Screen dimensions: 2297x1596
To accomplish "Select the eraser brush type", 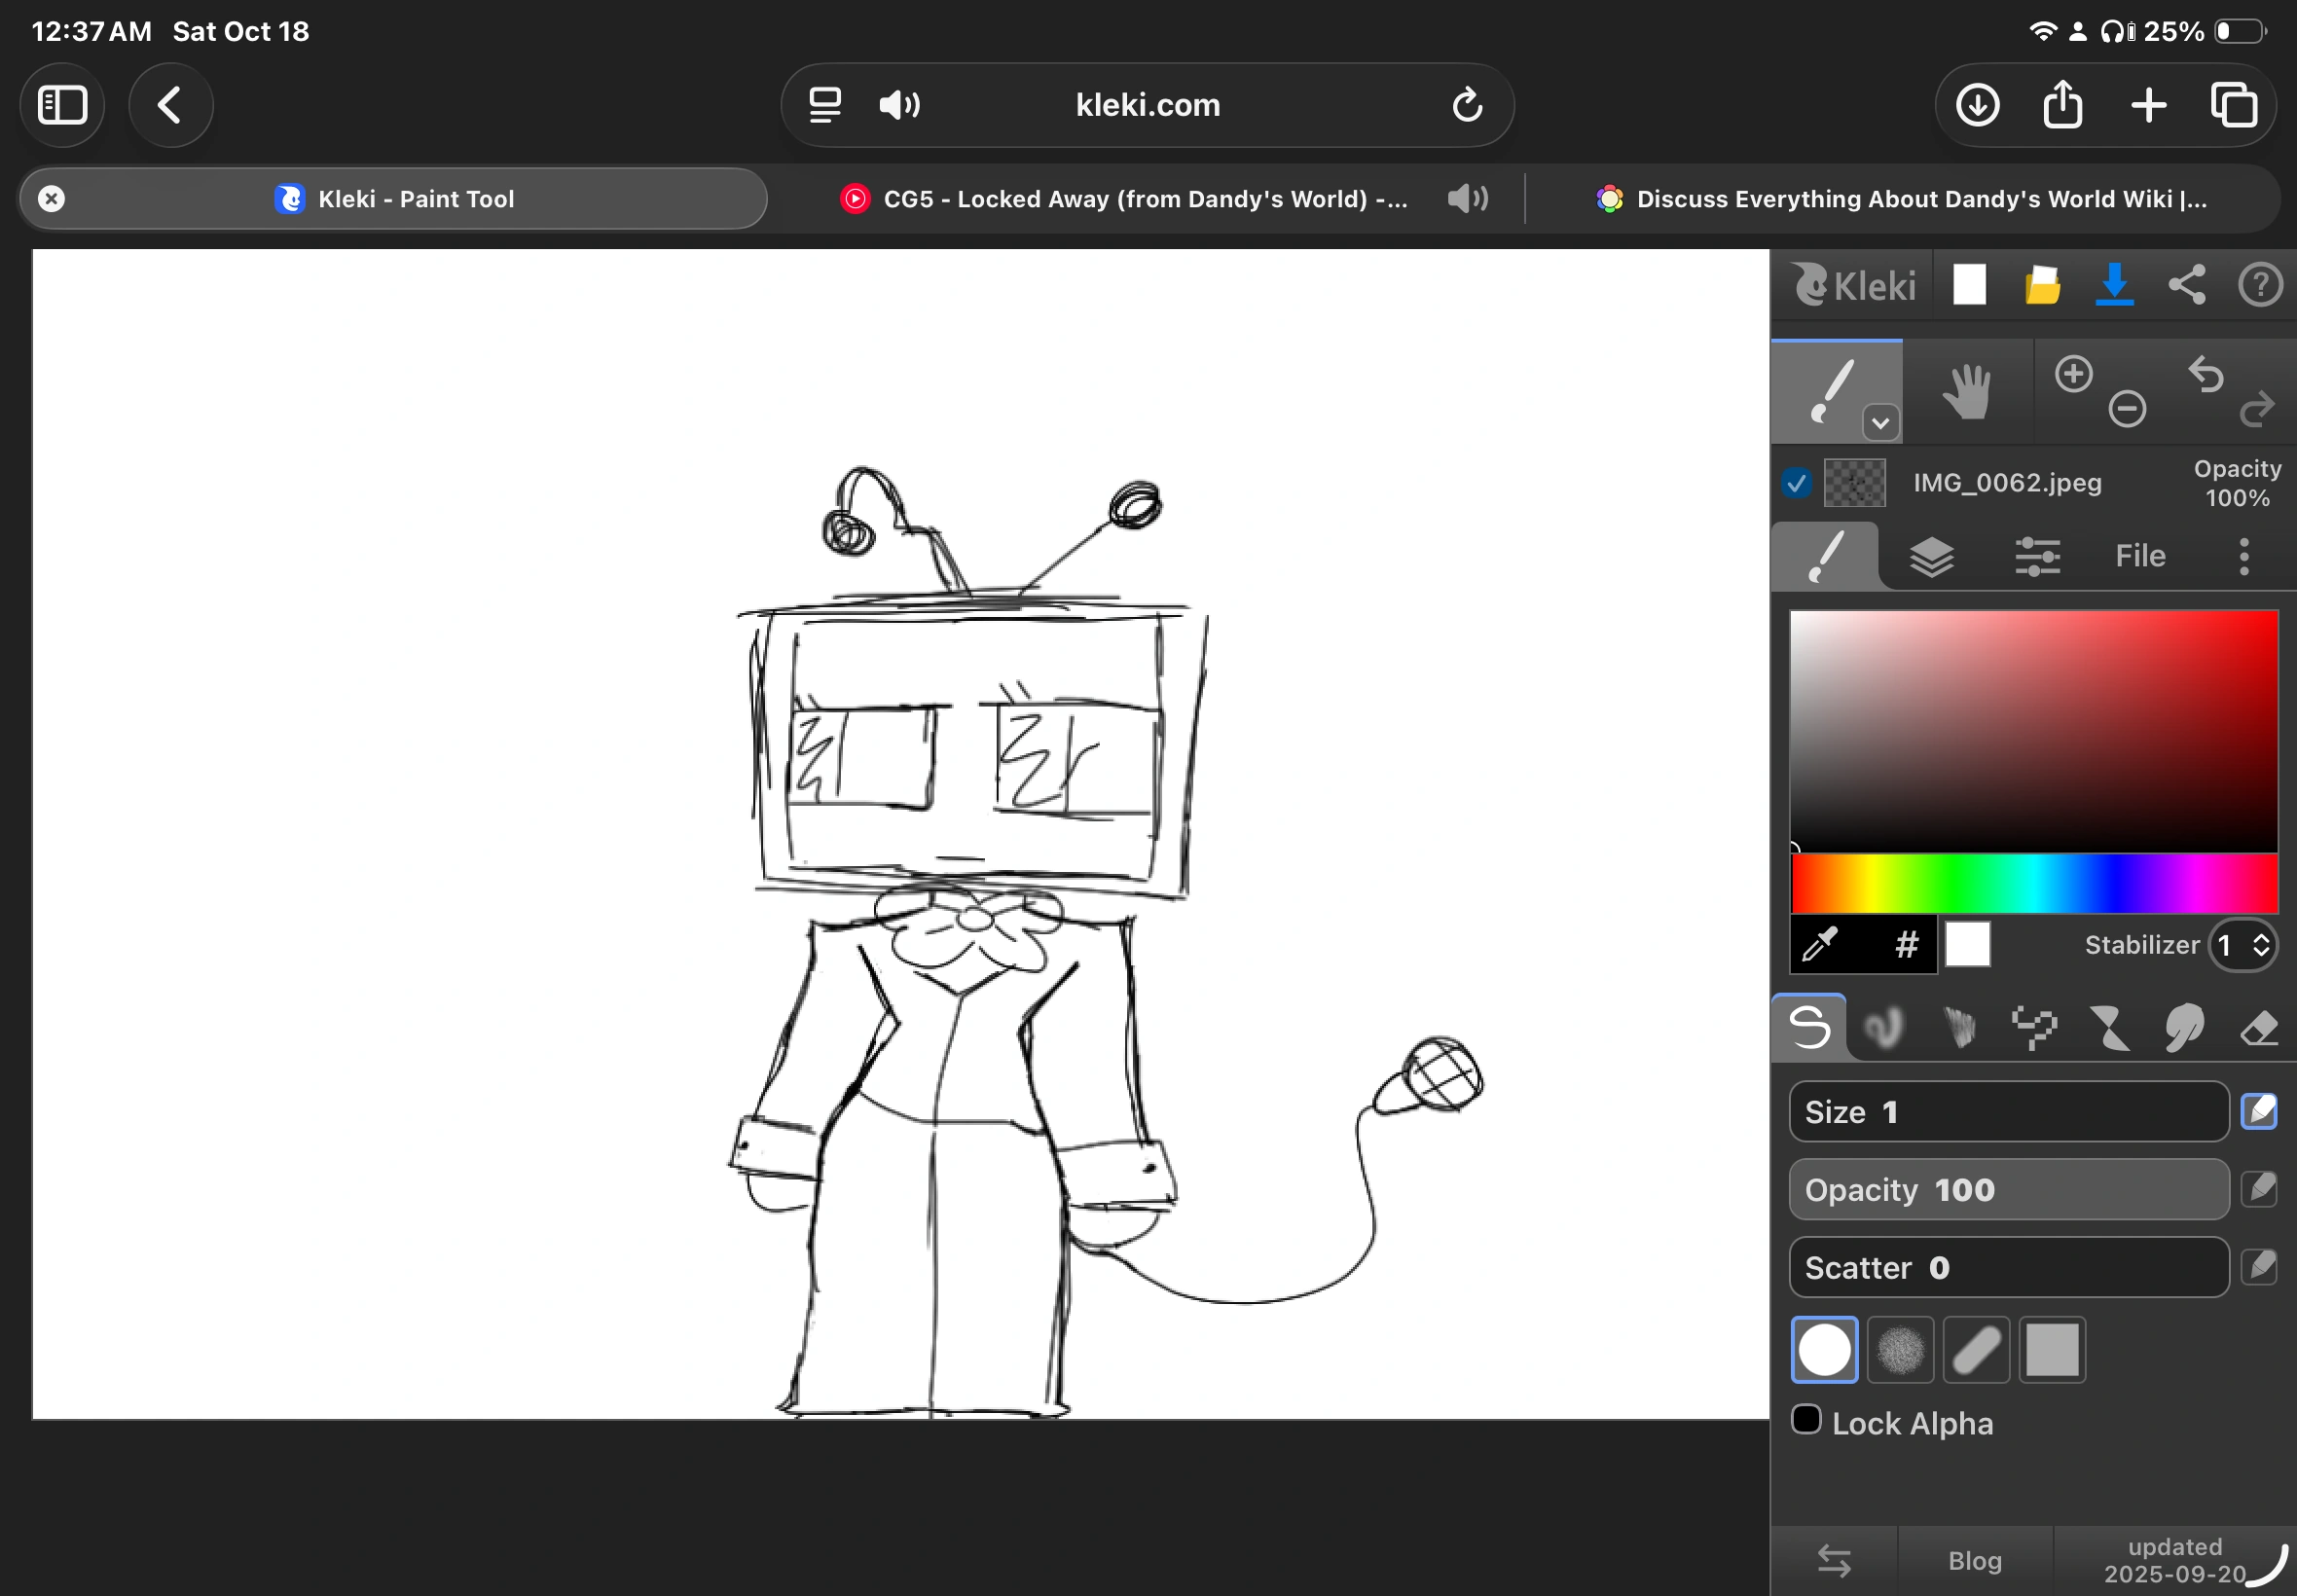I will pyautogui.click(x=2258, y=1027).
